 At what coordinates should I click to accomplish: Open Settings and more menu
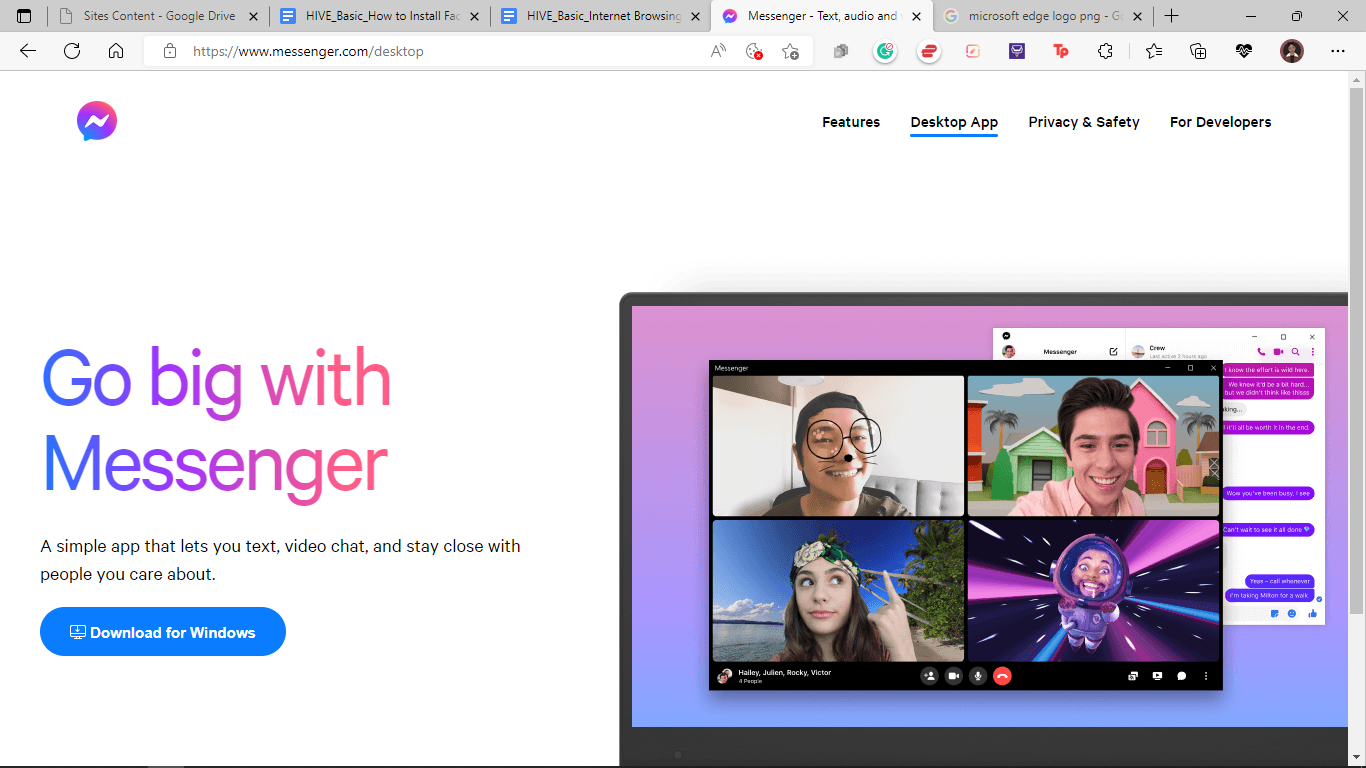[x=1338, y=51]
